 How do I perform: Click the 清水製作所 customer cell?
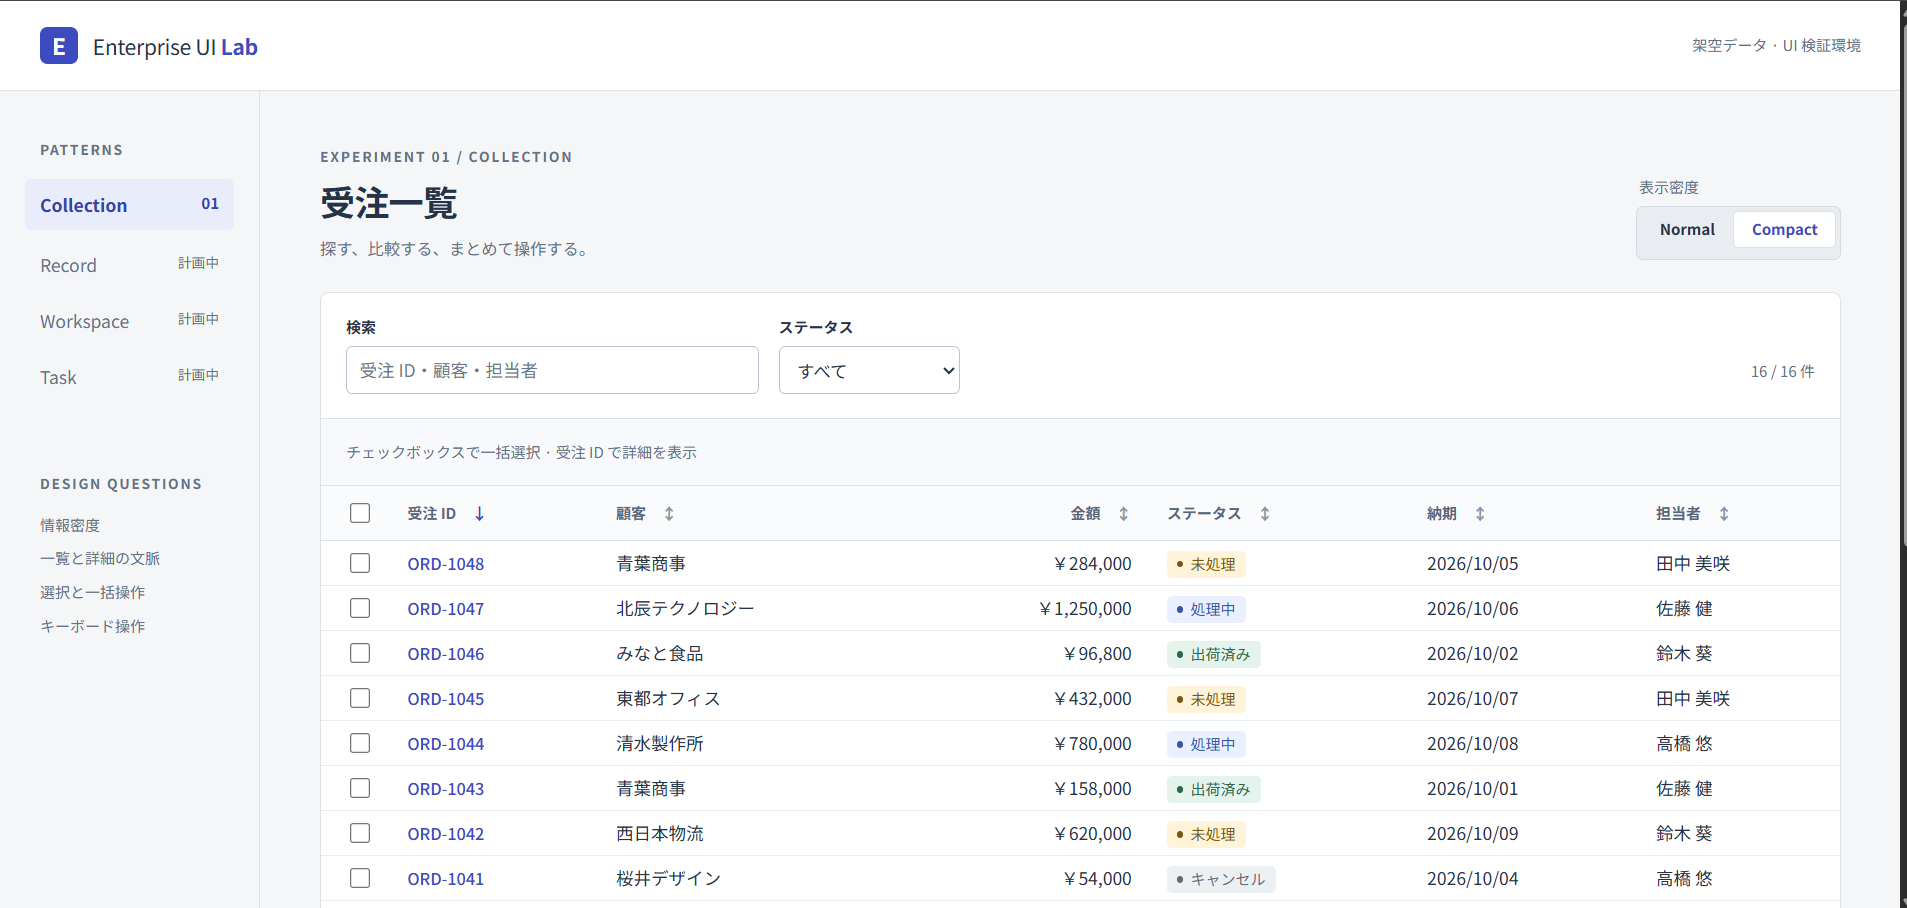click(660, 743)
